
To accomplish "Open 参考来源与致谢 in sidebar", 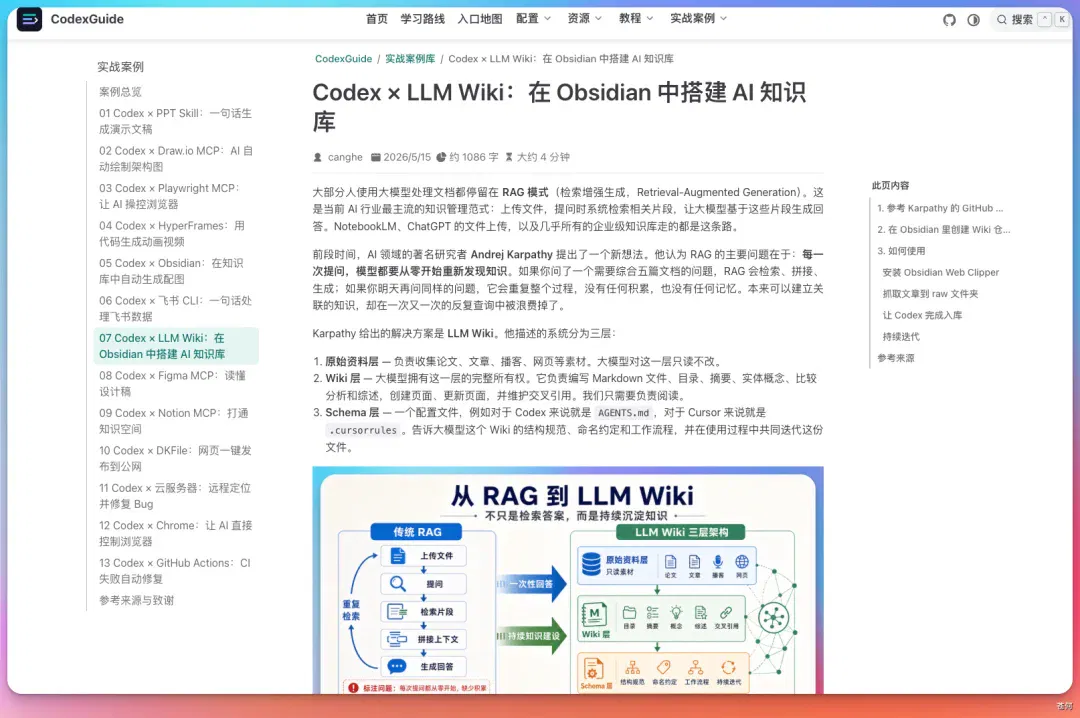I will [136, 600].
